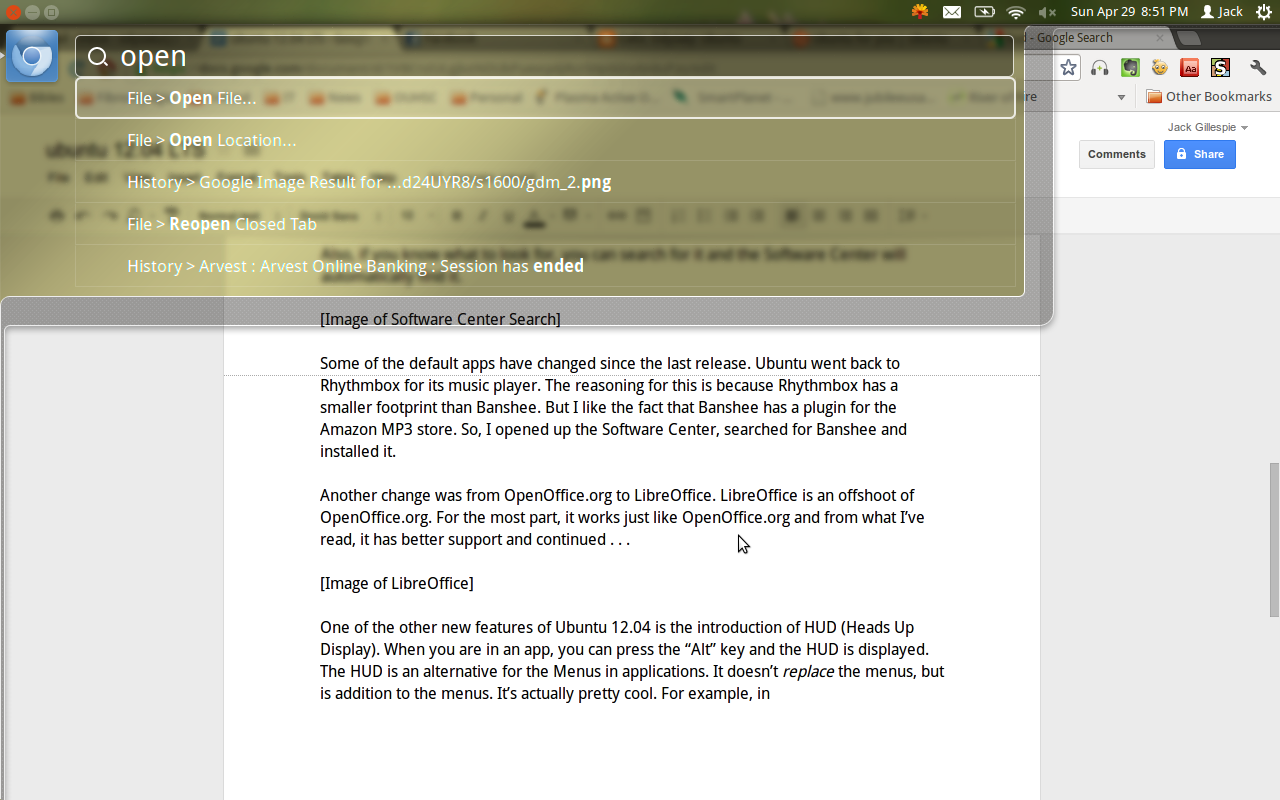1280x800 pixels.
Task: Choose History Google Image Result gdm_2.png entry
Action: 545,182
